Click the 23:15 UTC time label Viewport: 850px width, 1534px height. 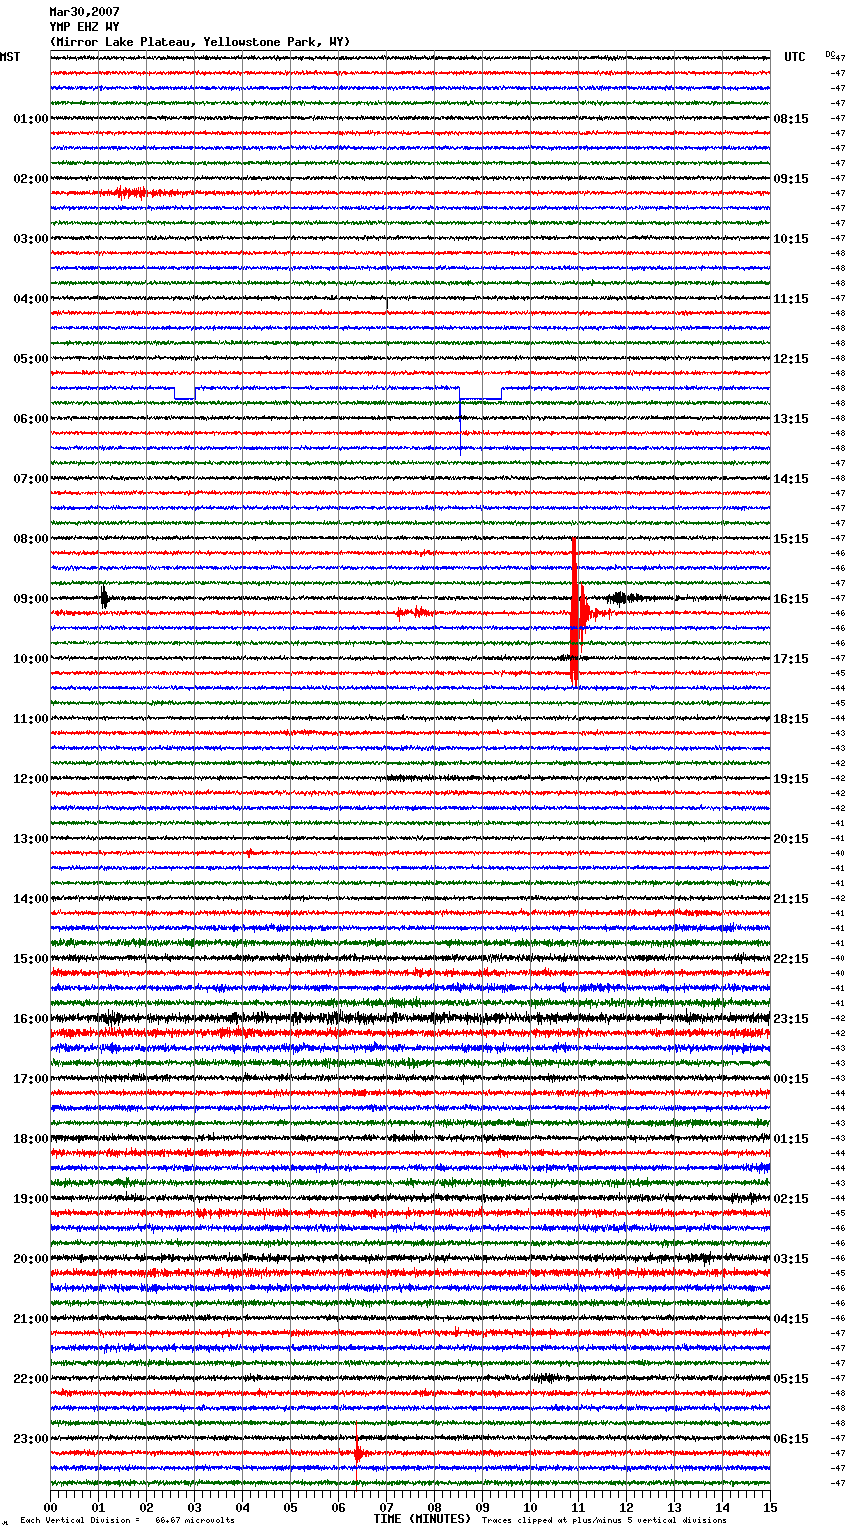tap(791, 1019)
